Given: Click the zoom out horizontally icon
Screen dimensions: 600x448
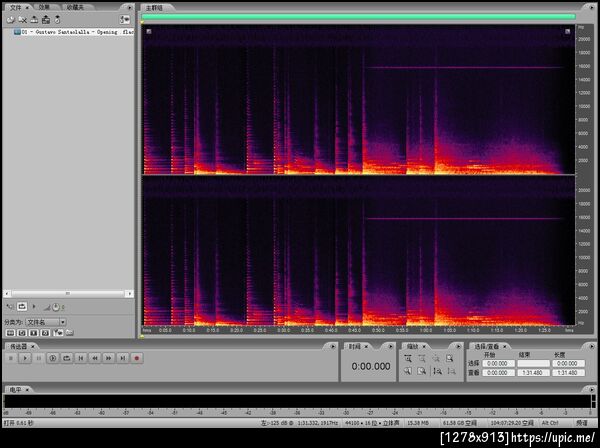Looking at the screenshot, I should [x=422, y=358].
